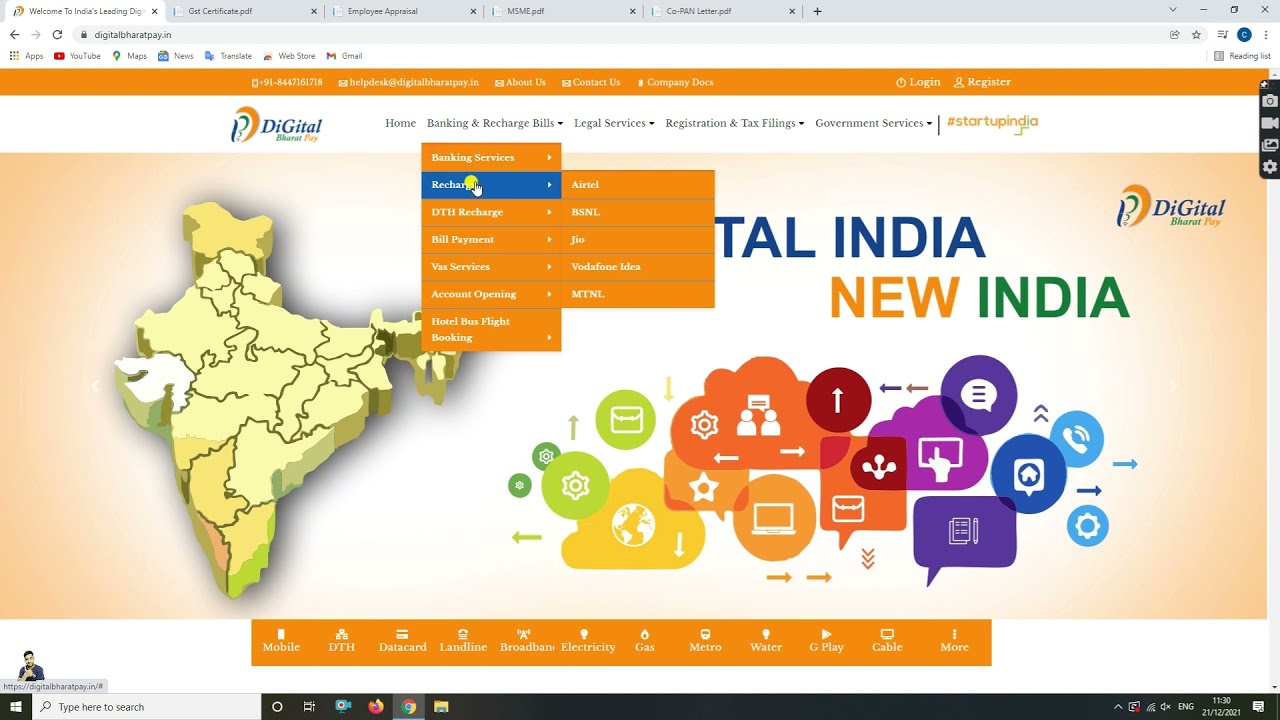This screenshot has height=720, width=1280.
Task: Click the Mobile recharge icon
Action: coord(281,642)
